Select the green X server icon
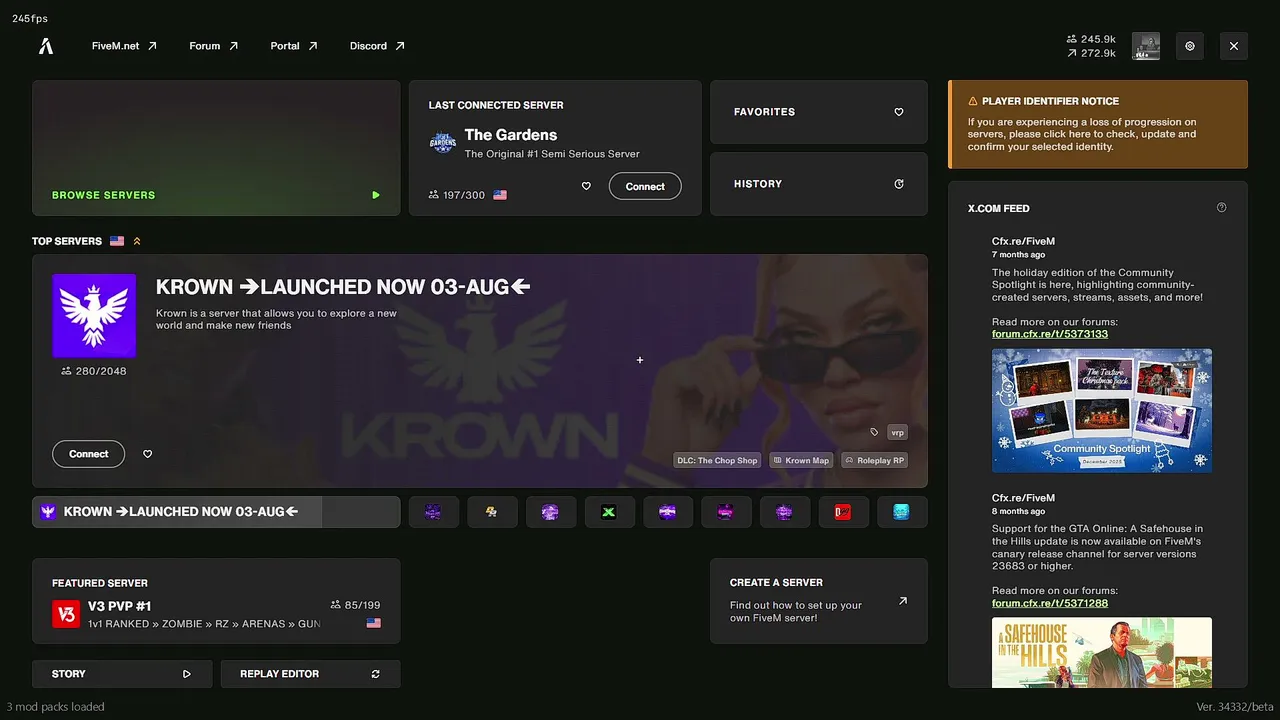 click(609, 512)
